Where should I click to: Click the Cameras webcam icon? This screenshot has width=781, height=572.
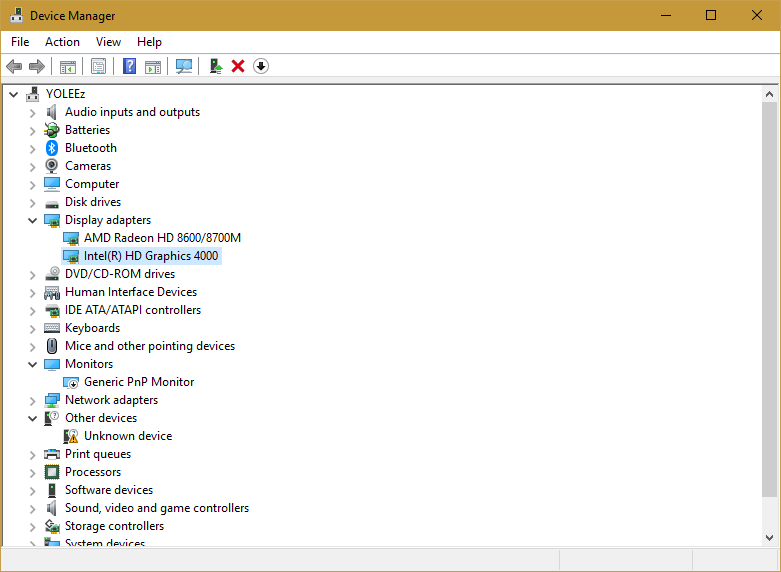pyautogui.click(x=51, y=166)
